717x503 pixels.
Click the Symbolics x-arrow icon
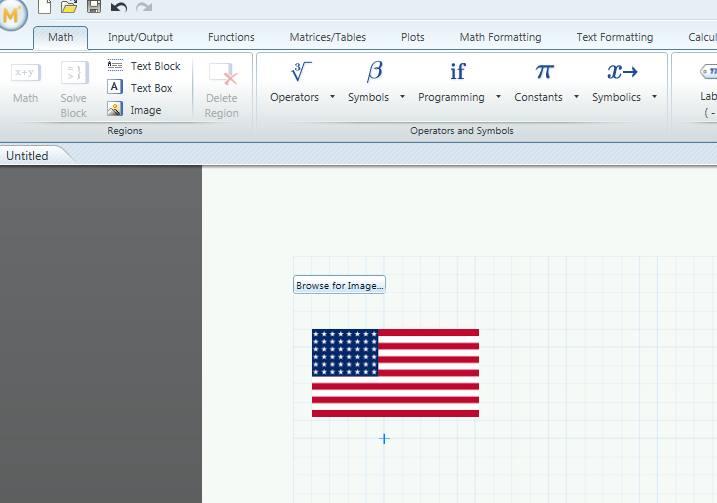coord(622,72)
